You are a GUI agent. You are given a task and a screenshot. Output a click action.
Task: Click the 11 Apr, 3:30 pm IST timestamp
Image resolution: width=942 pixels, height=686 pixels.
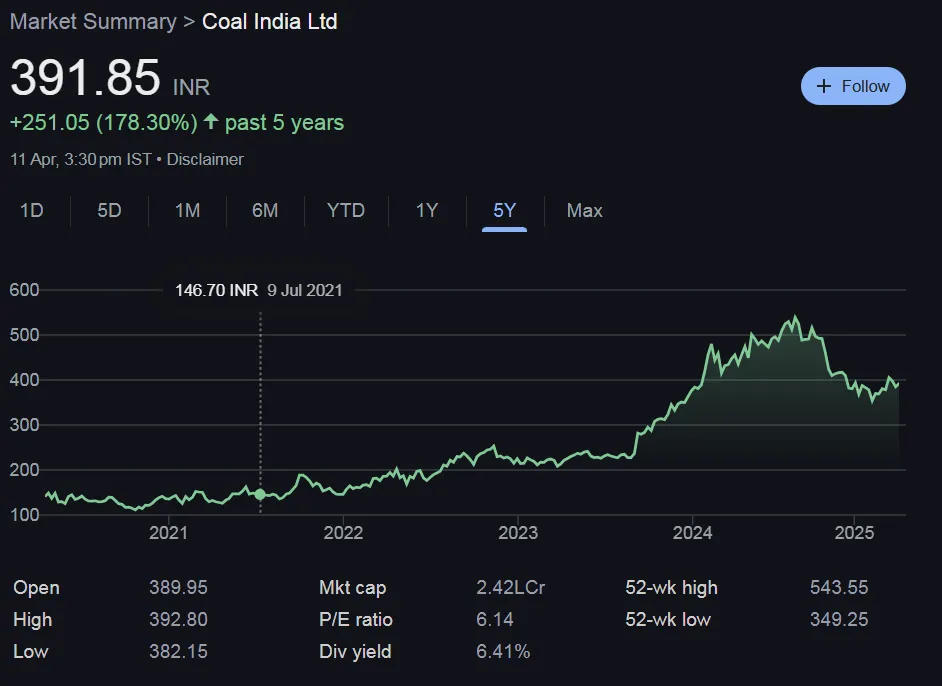point(81,159)
